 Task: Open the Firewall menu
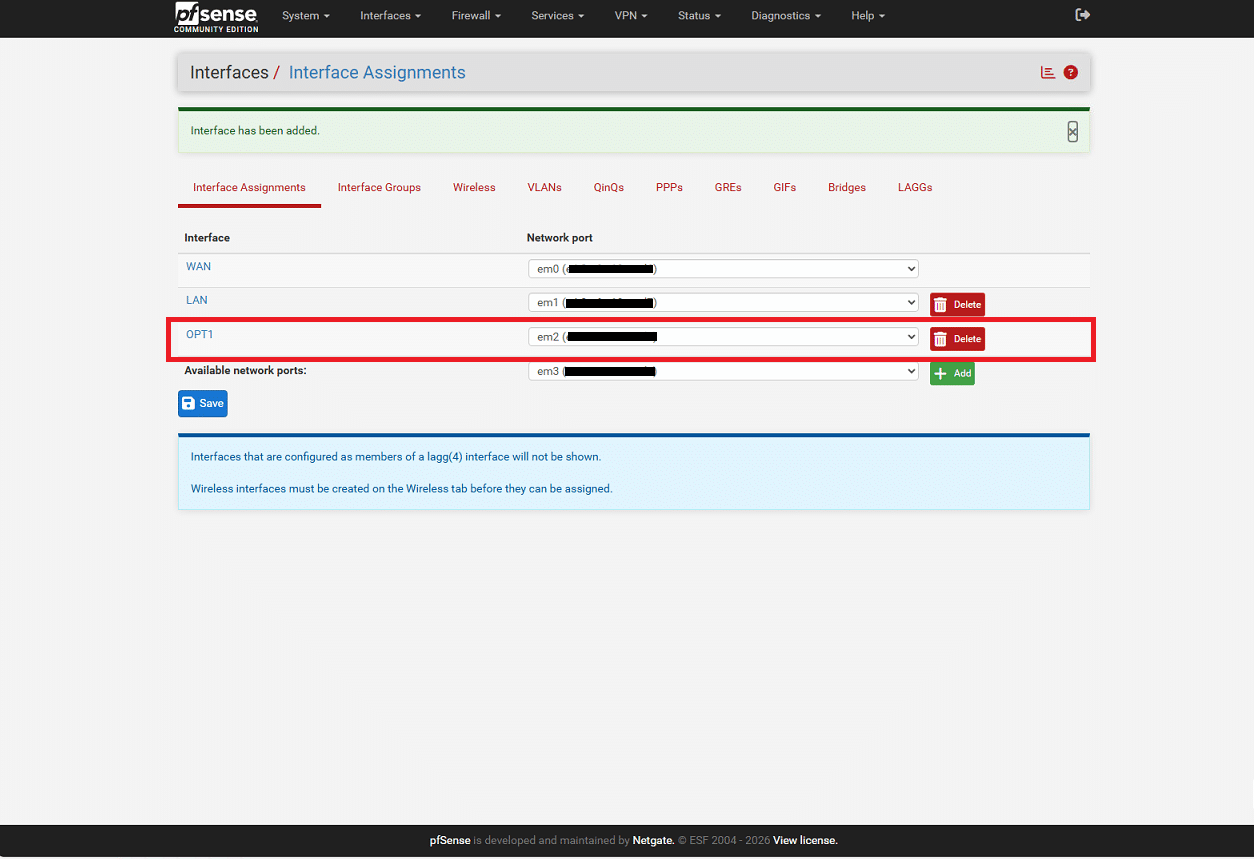[x=476, y=16]
